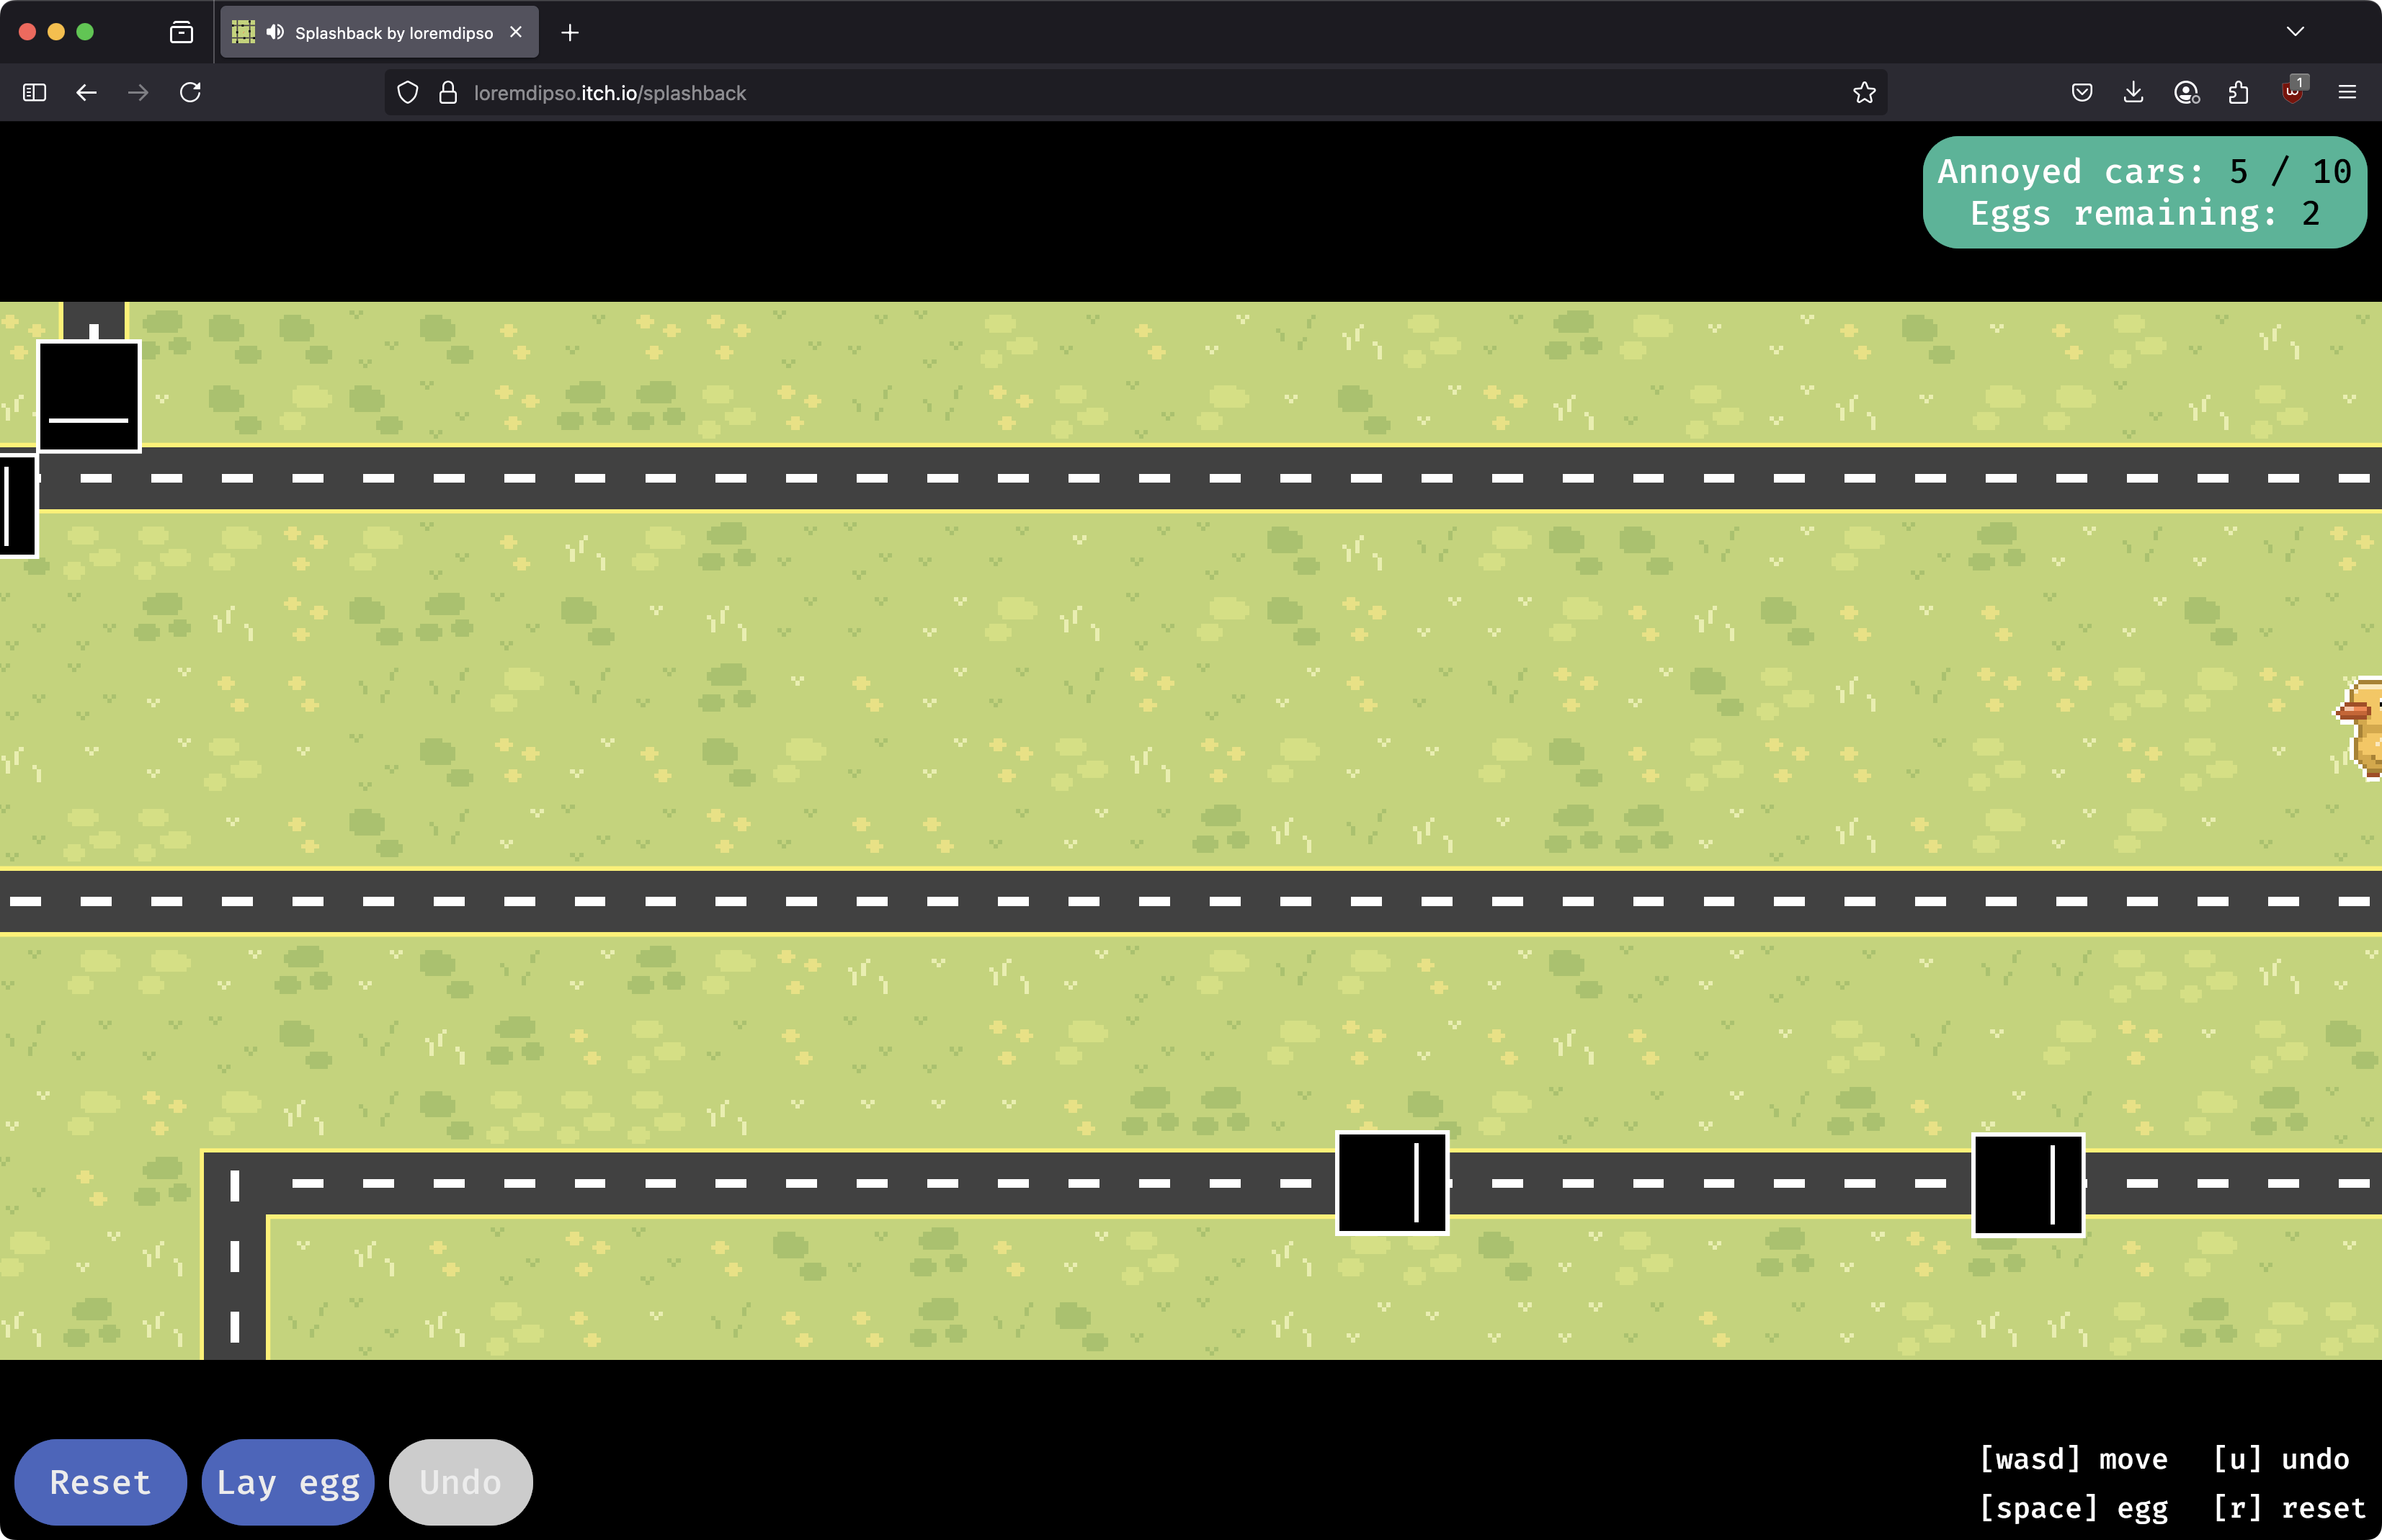Open a new tab with plus
The width and height of the screenshot is (2382, 1540).
[570, 32]
